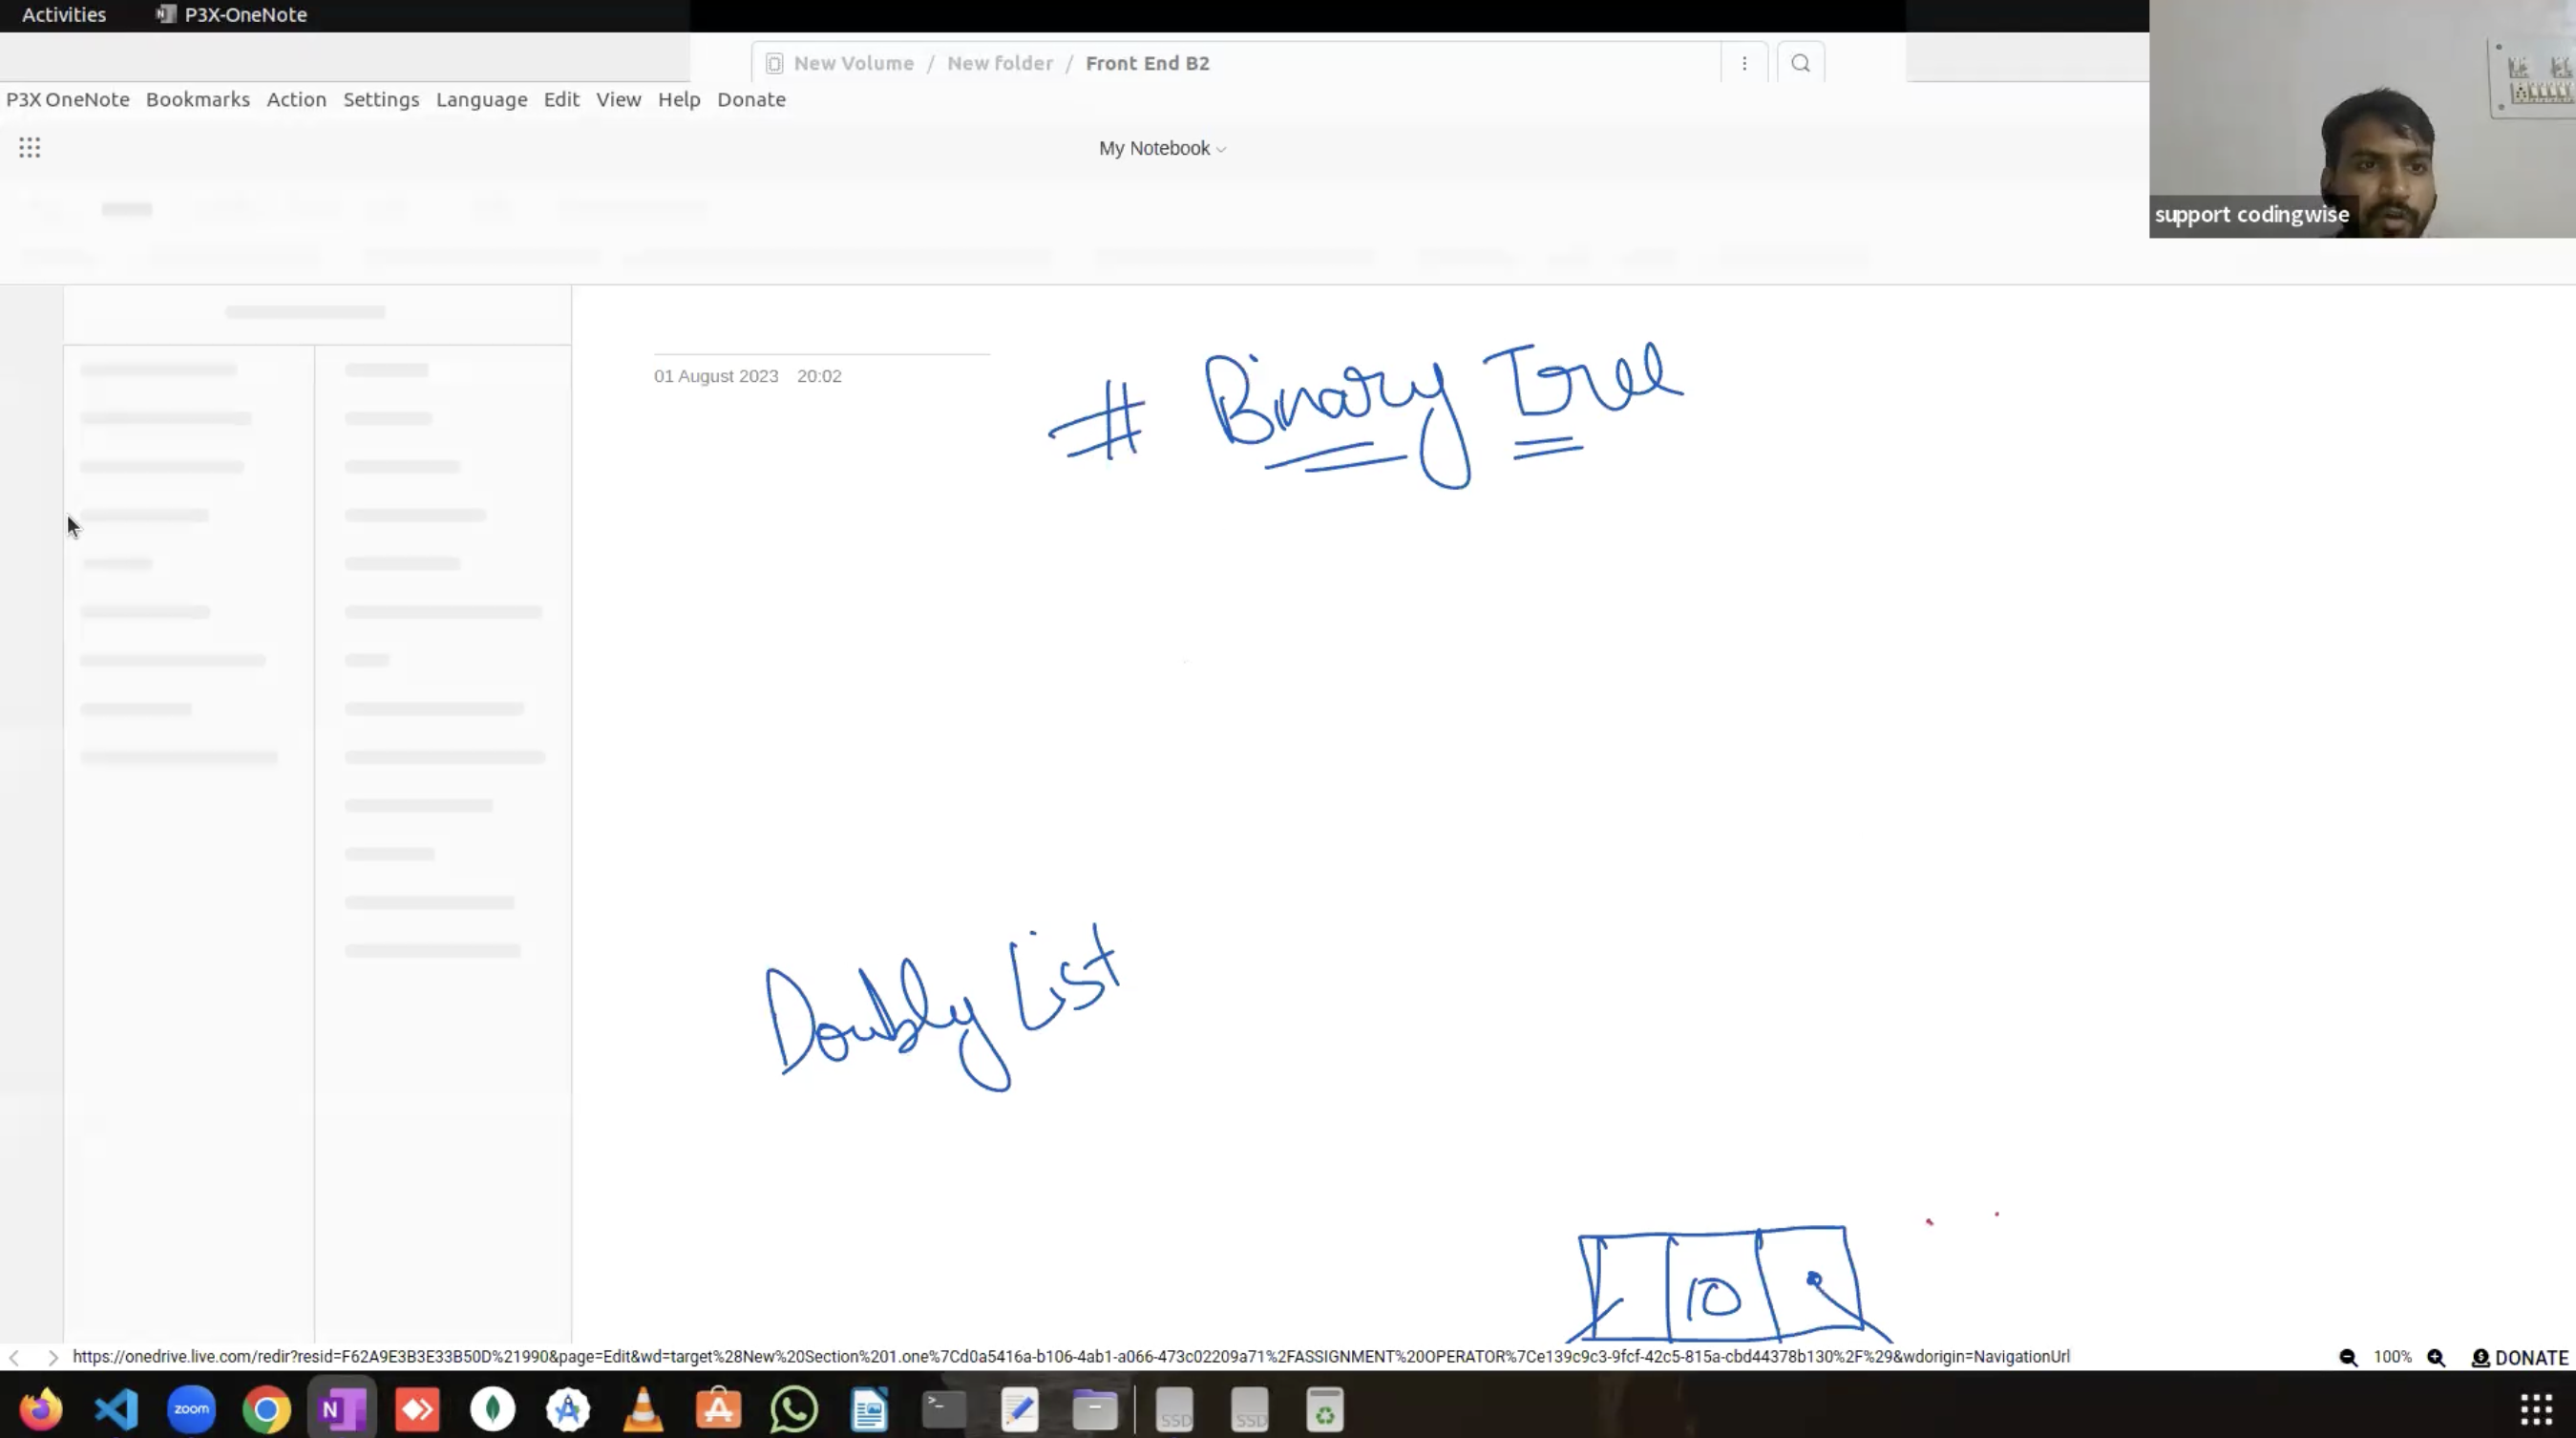2576x1438 pixels.
Task: Open Ubuntu Software orange bag icon
Action: (x=718, y=1410)
